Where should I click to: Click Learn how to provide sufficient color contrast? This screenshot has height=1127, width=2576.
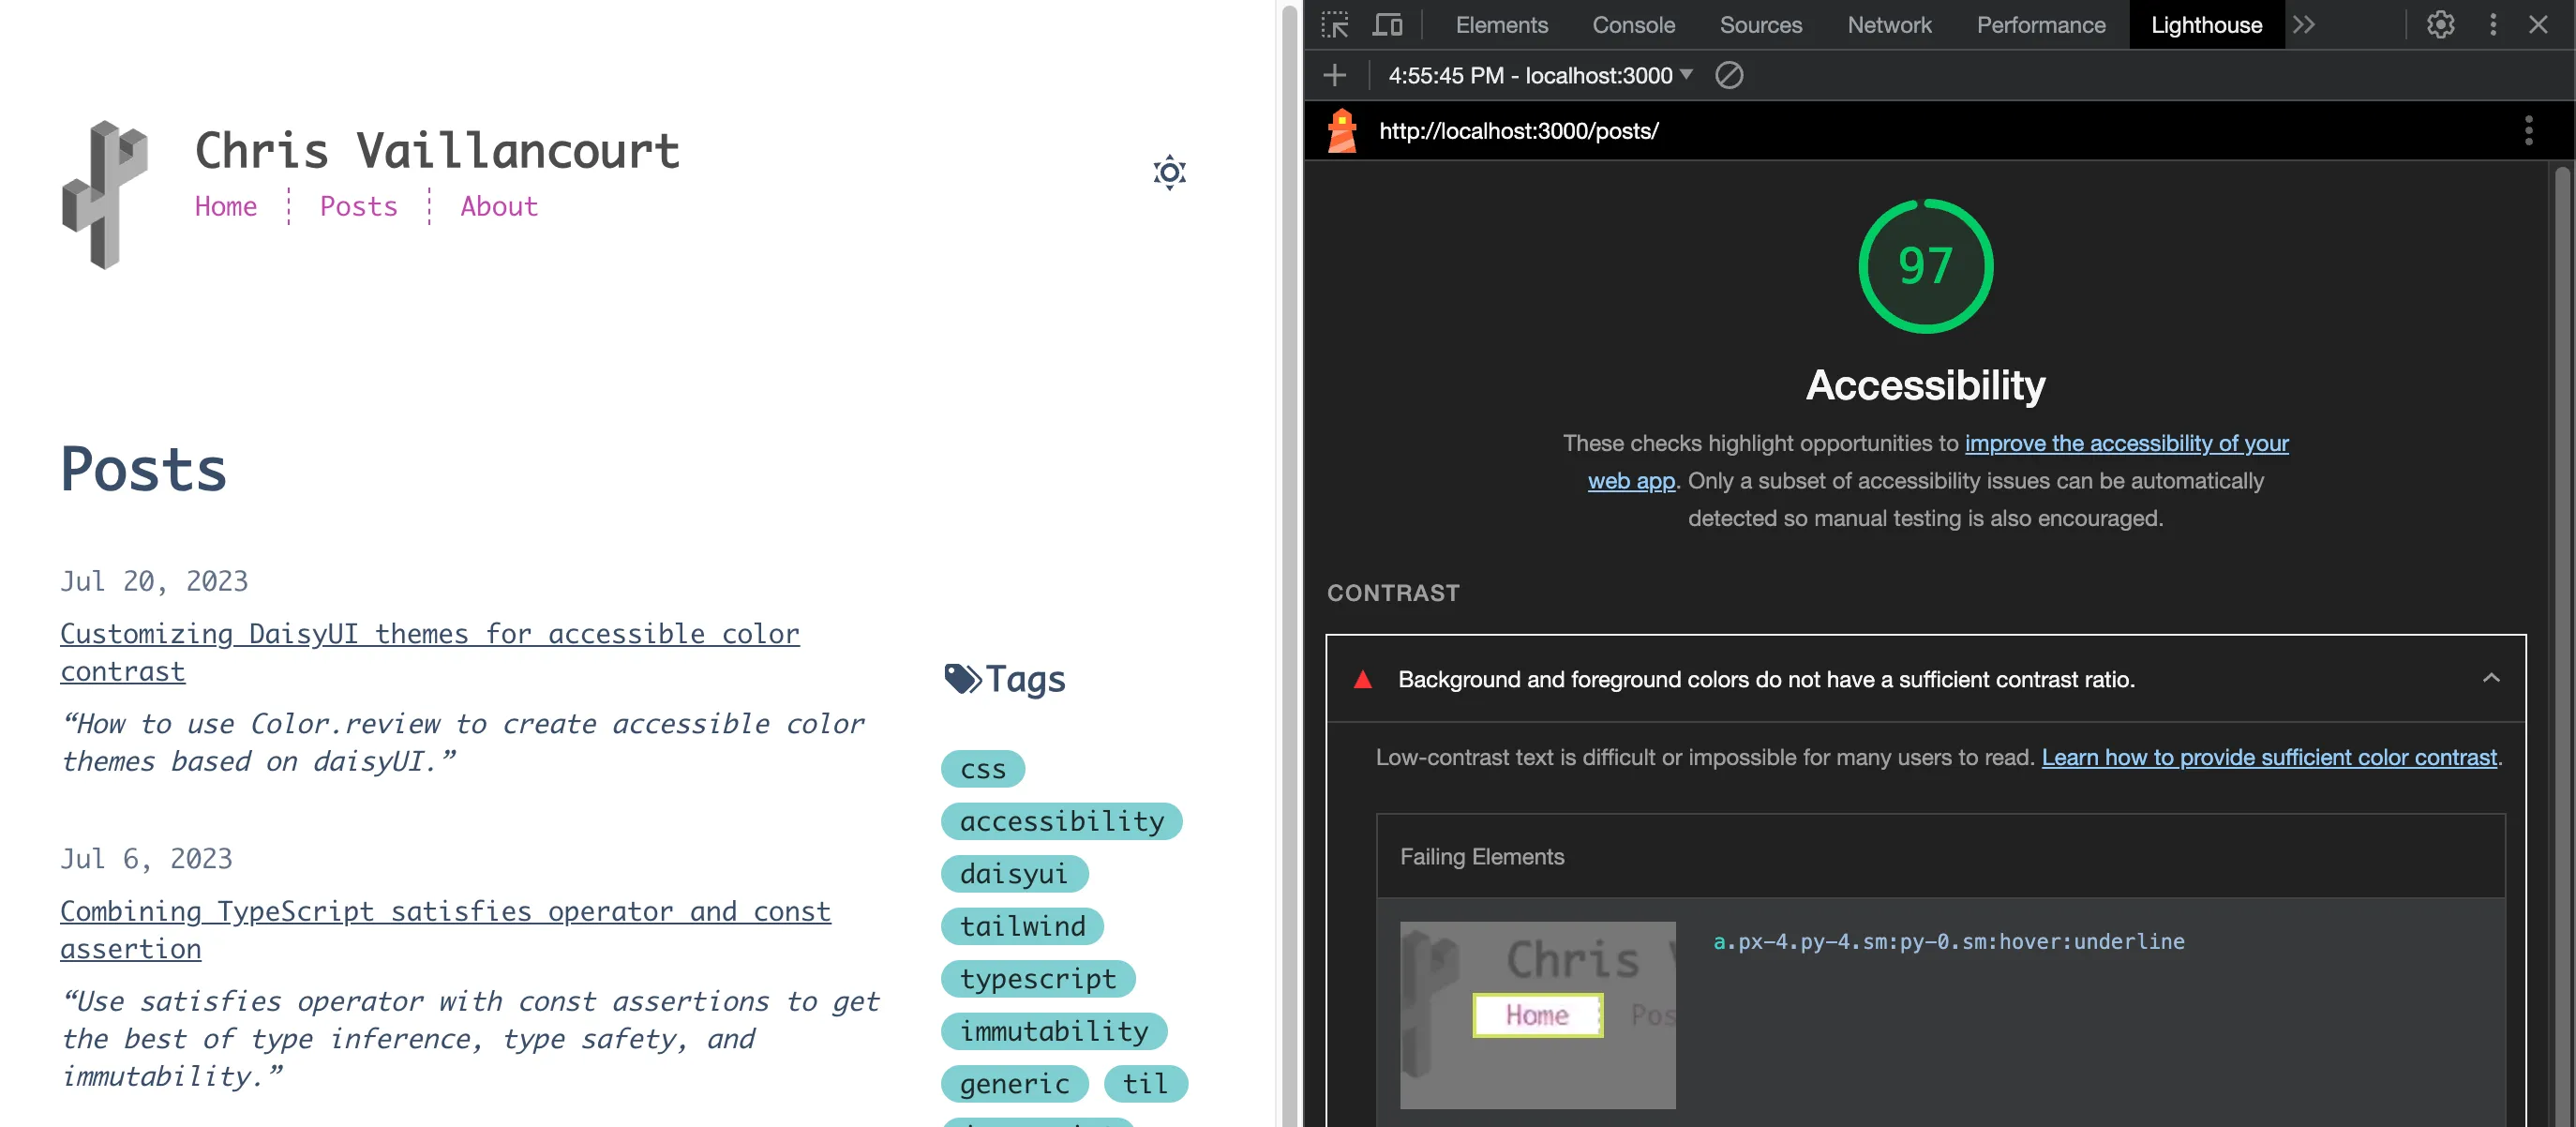pos(2269,757)
